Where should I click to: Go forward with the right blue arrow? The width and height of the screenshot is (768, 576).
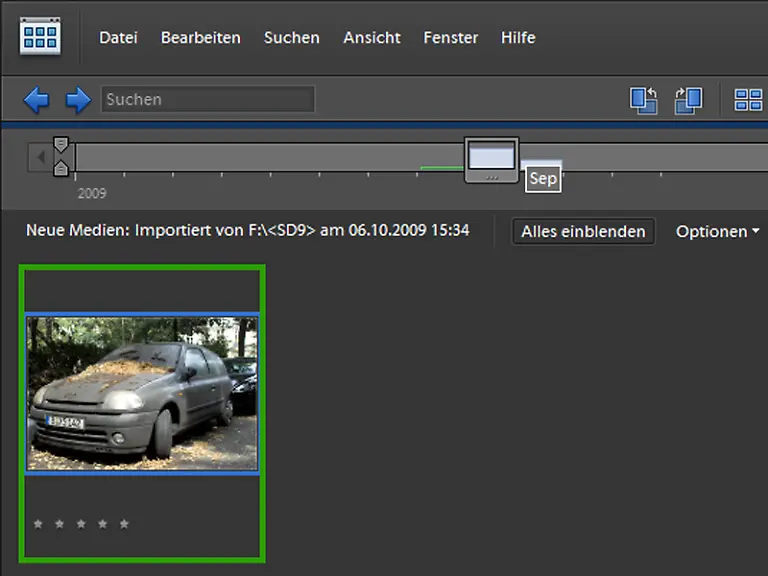click(78, 99)
